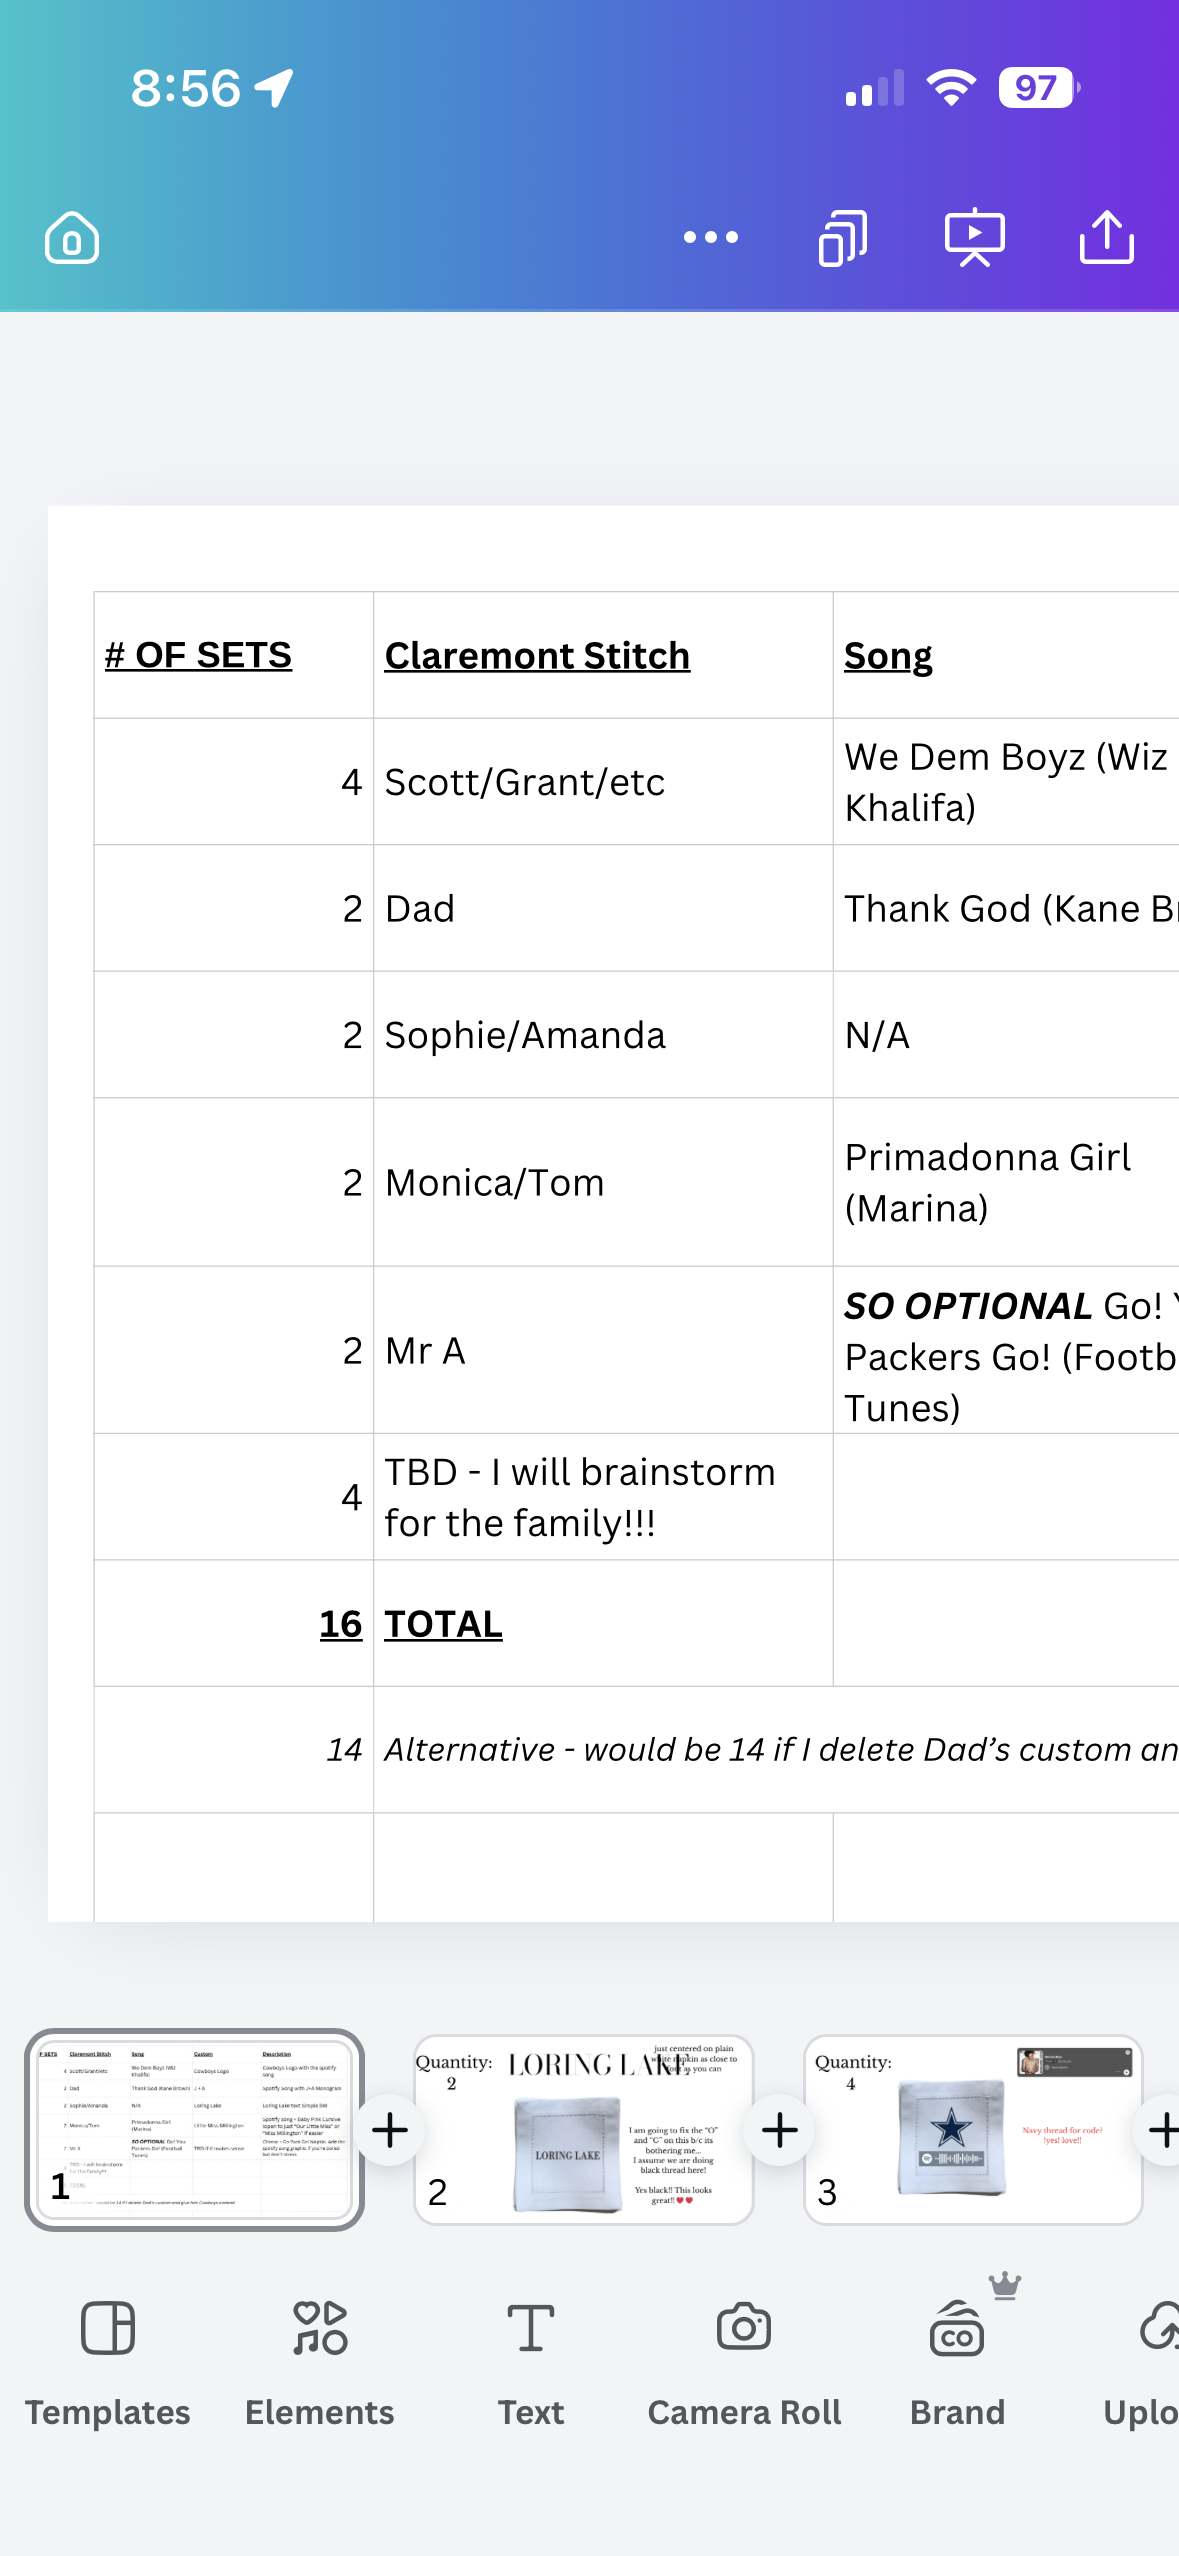Select the Claremont Stitch header cell
This screenshot has width=1179, height=2556.
(x=603, y=655)
